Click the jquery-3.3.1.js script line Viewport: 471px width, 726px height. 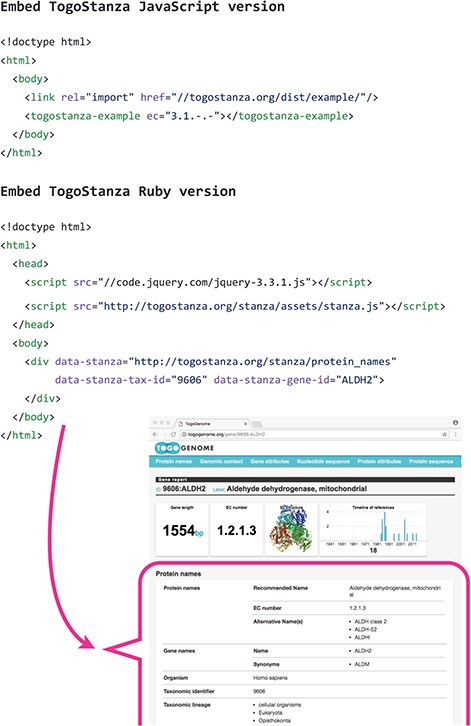[198, 282]
